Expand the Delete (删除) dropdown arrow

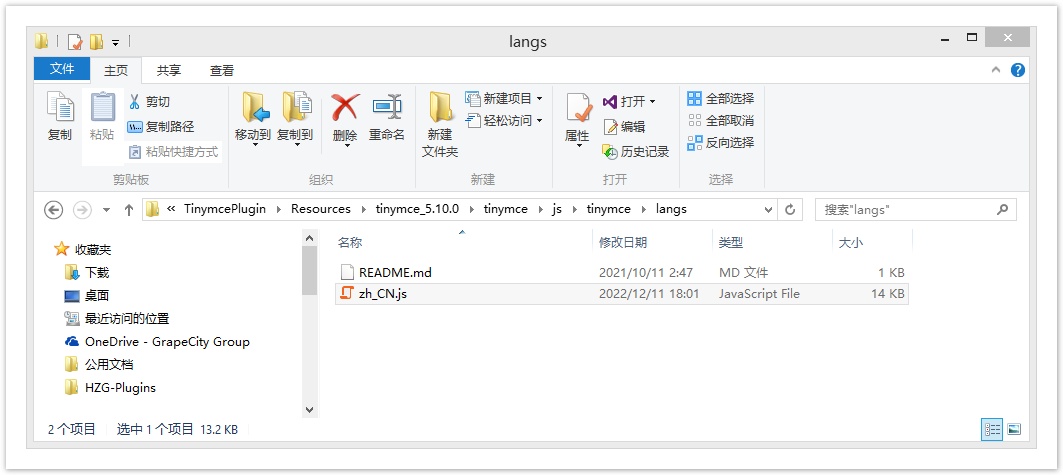pyautogui.click(x=346, y=145)
